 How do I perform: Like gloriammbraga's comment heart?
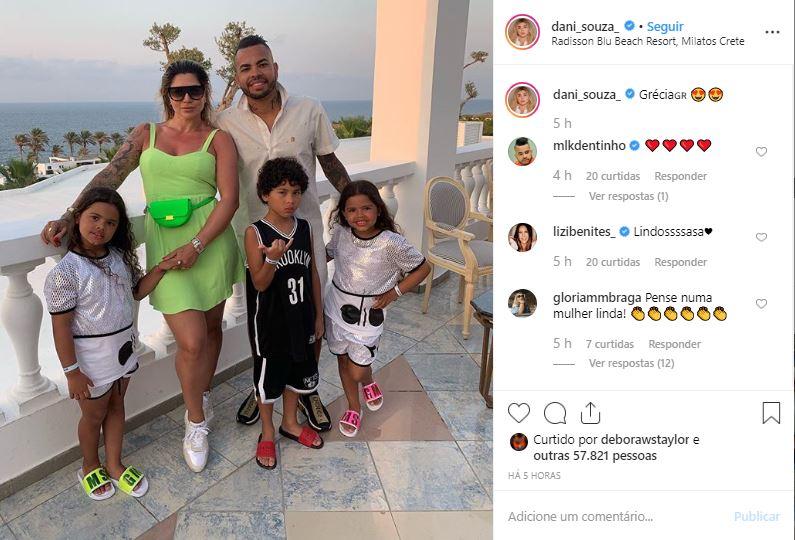pyautogui.click(x=761, y=304)
